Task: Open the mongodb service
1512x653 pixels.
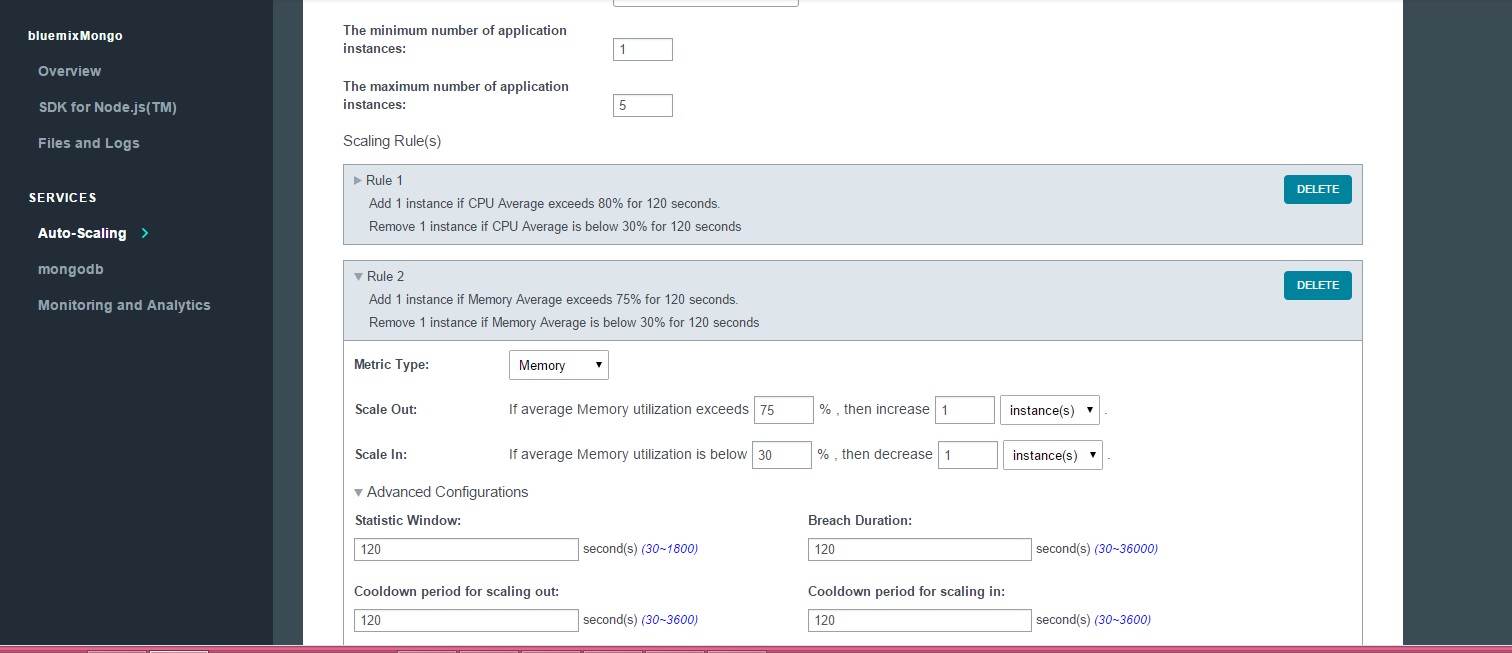Action: pyautogui.click(x=70, y=269)
